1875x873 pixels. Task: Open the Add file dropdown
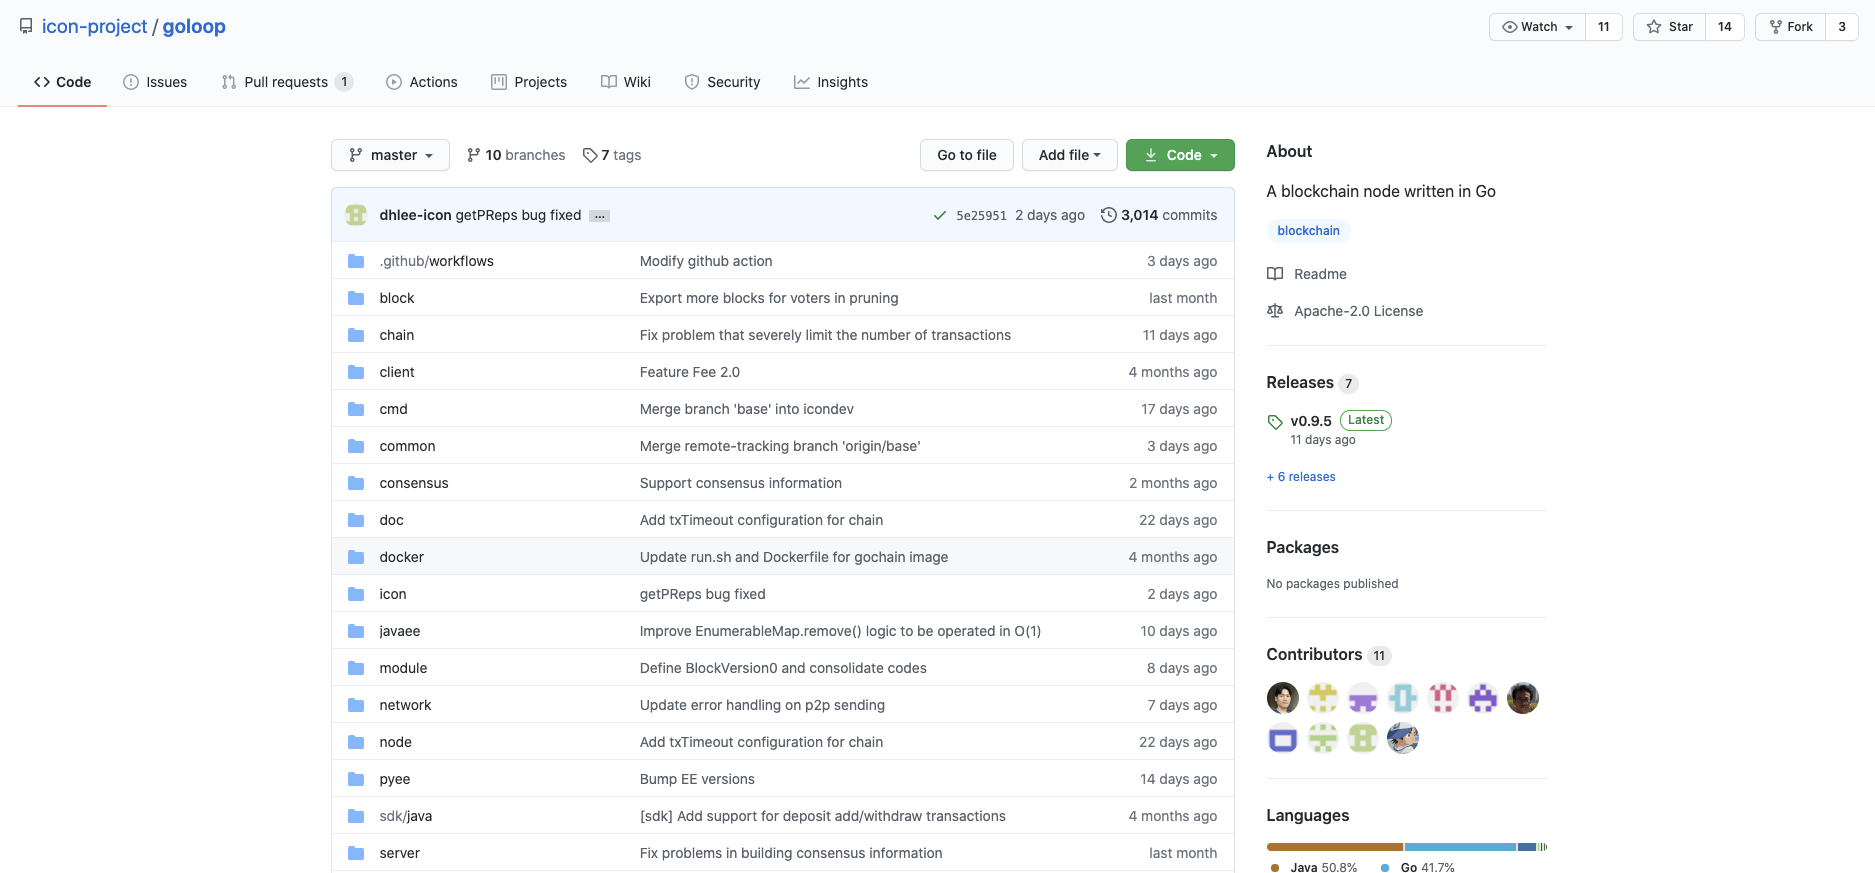coord(1069,155)
